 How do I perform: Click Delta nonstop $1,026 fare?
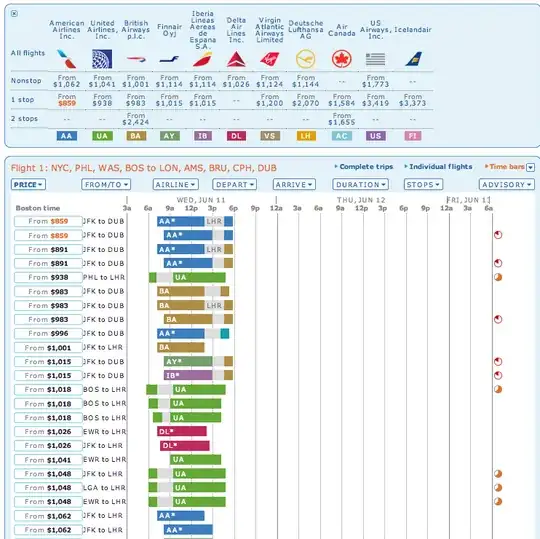click(x=236, y=81)
